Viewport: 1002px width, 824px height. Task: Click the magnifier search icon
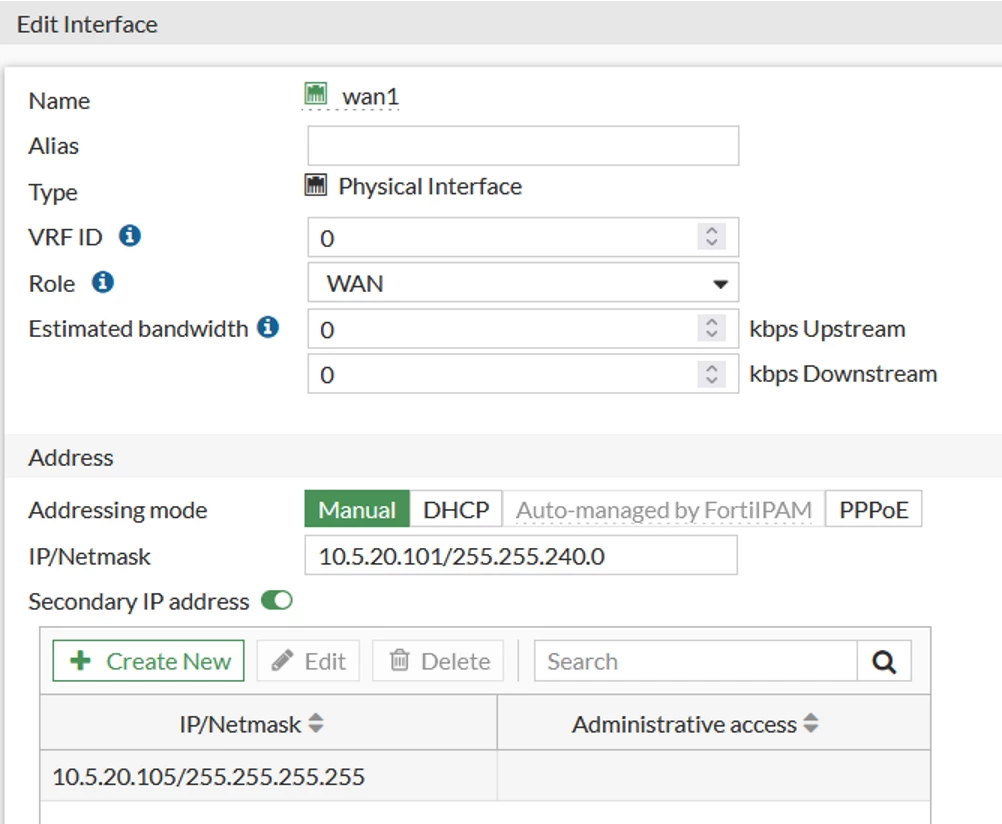click(x=884, y=661)
